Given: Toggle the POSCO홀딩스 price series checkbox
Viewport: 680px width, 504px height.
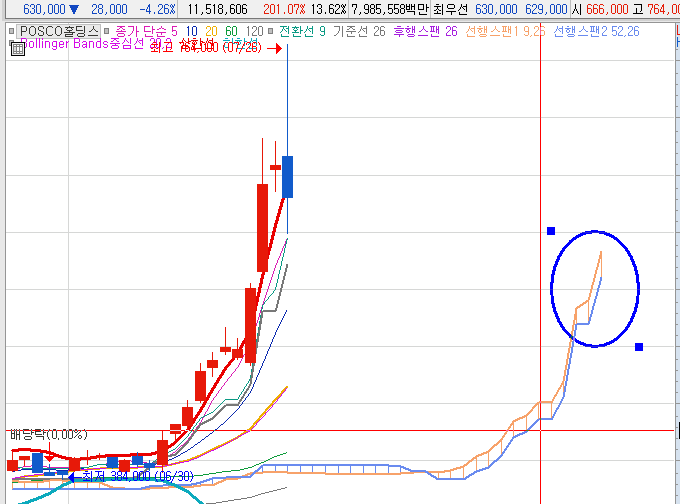Looking at the screenshot, I should click(12, 31).
